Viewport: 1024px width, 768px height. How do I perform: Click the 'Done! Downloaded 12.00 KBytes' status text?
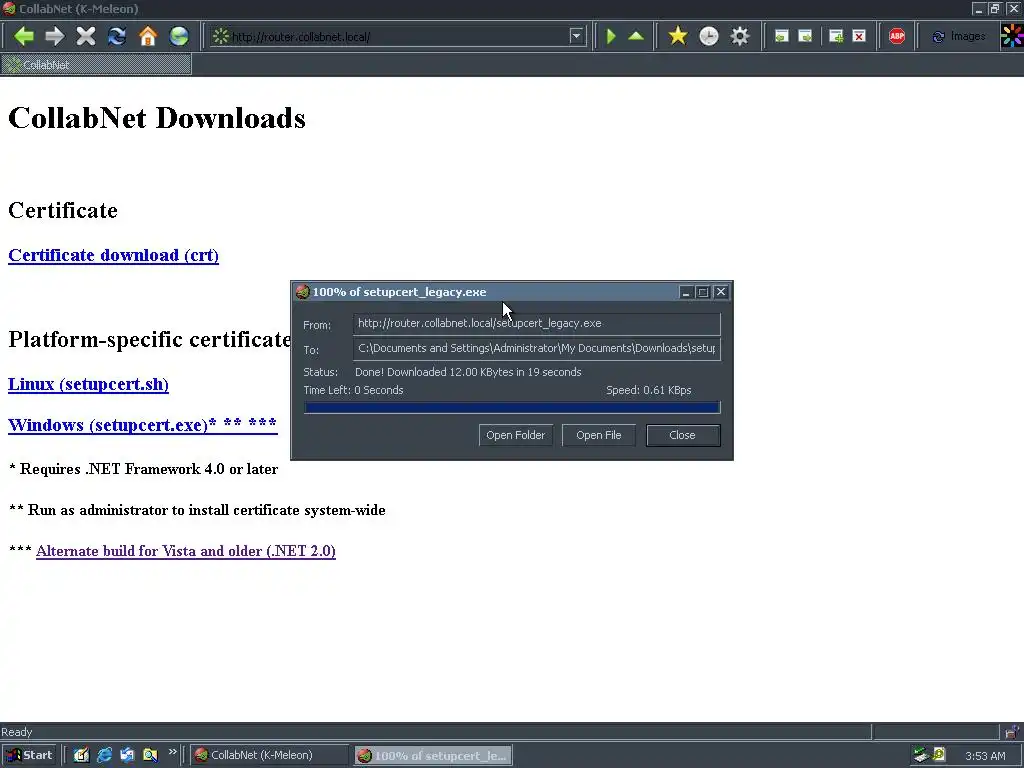[x=468, y=372]
